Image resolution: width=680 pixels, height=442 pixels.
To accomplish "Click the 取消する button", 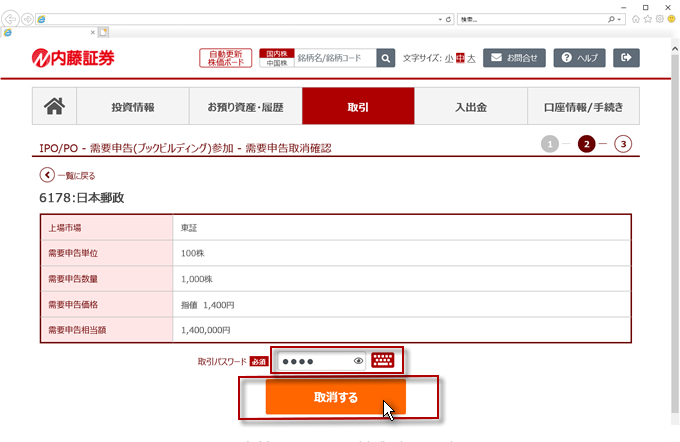I will 336,397.
